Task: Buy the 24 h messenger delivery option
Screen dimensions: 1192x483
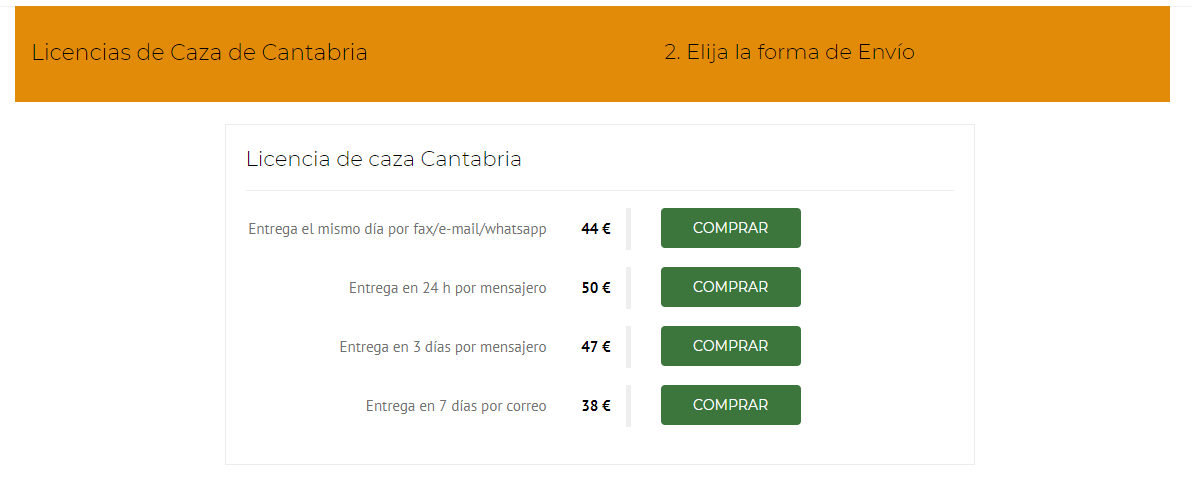Action: (x=730, y=287)
